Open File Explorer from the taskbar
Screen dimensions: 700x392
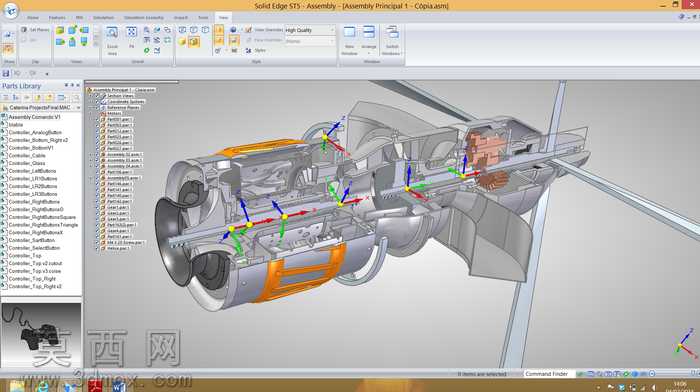pyautogui.click(x=17, y=386)
